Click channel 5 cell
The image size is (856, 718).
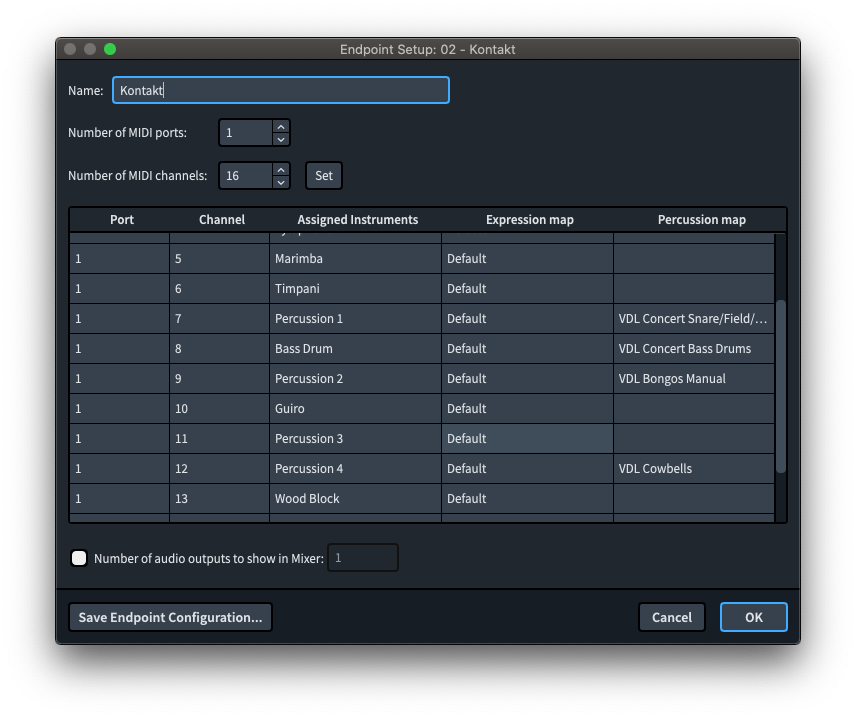pos(219,259)
